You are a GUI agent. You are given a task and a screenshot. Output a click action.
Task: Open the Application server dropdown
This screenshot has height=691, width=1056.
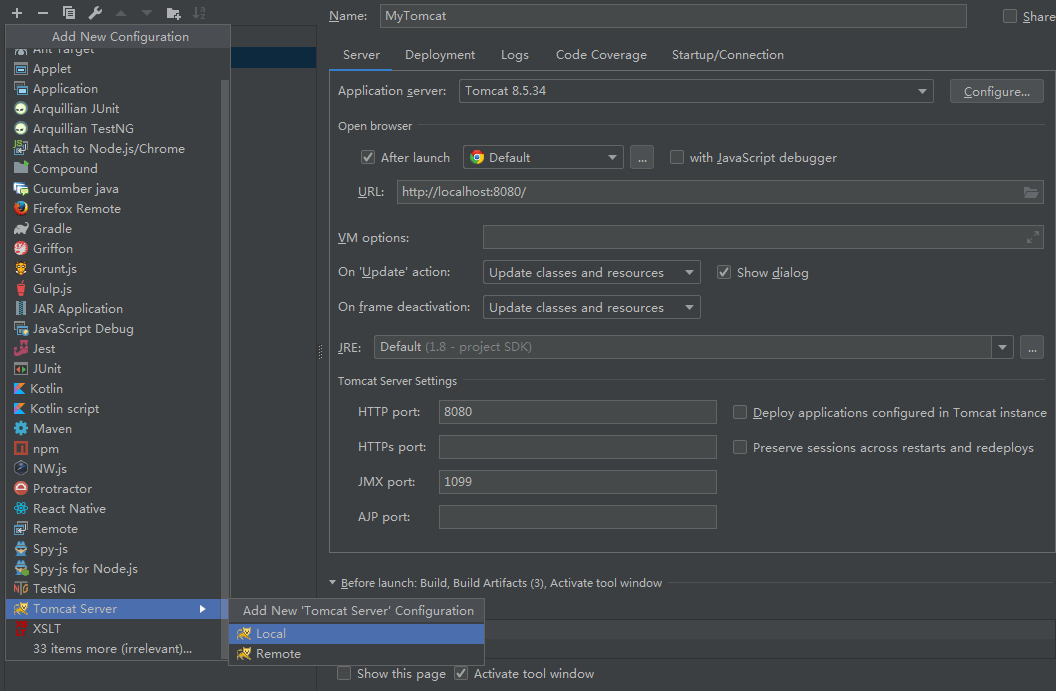click(696, 91)
